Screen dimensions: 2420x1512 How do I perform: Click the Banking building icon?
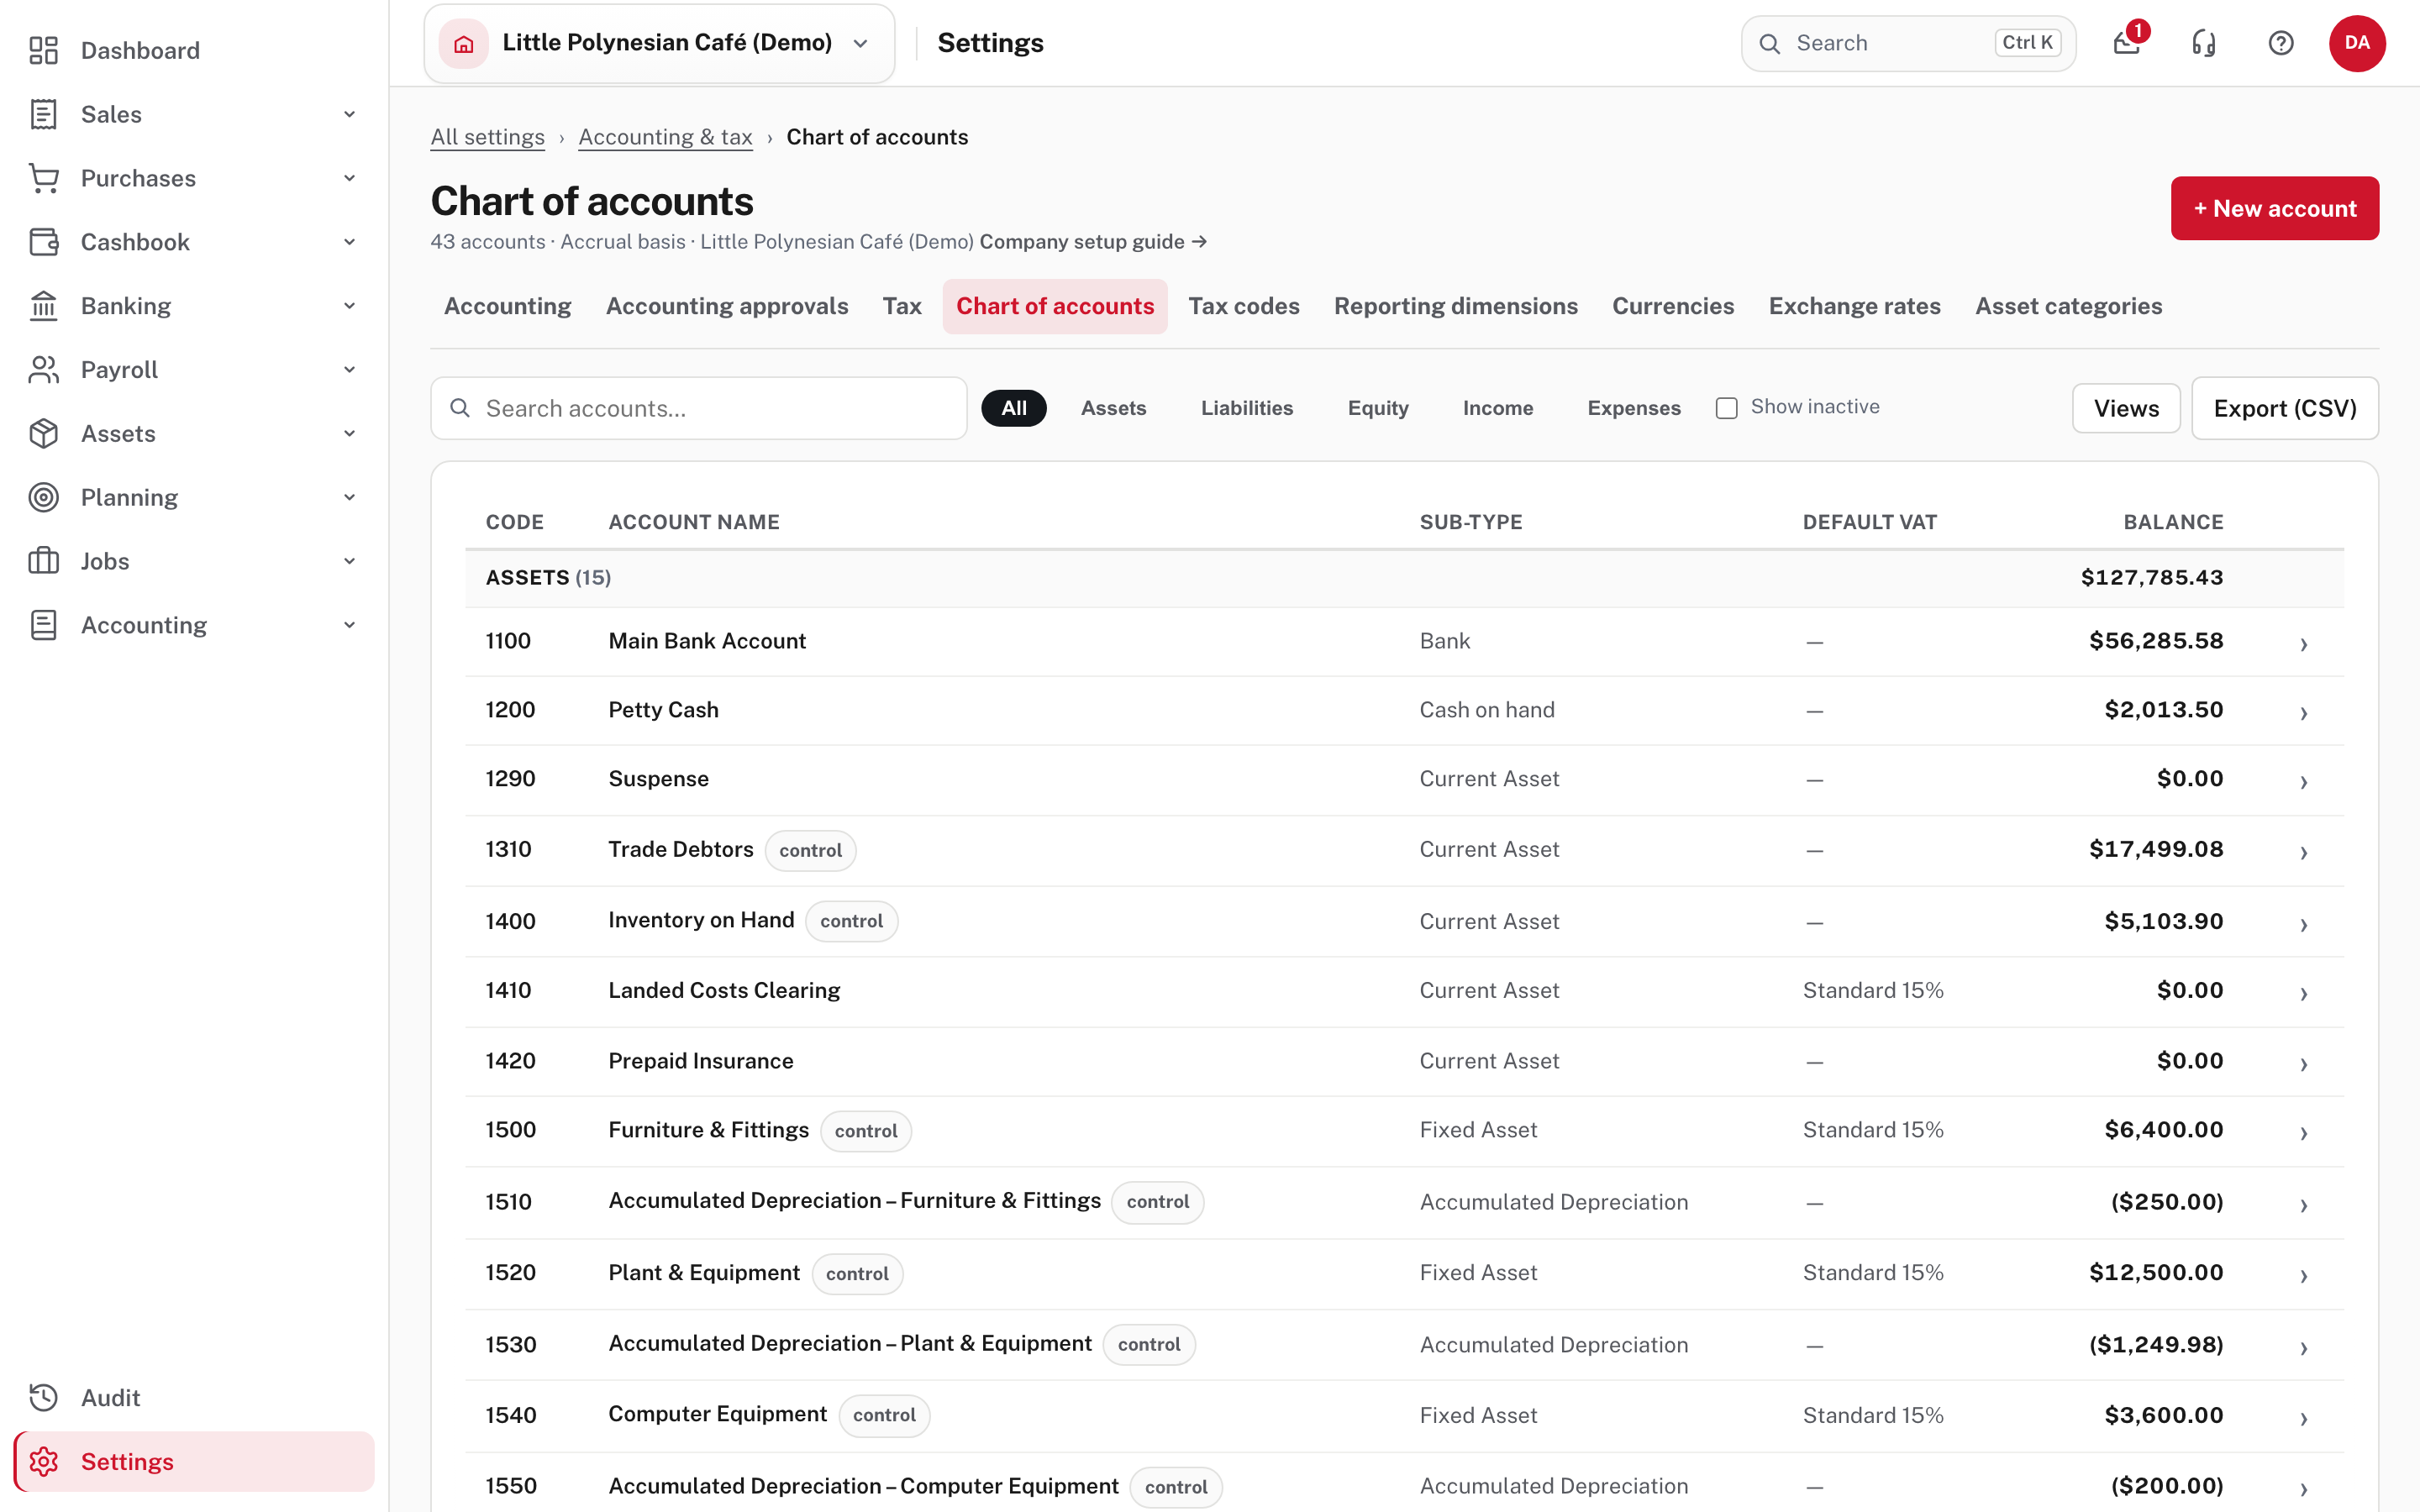[x=43, y=306]
